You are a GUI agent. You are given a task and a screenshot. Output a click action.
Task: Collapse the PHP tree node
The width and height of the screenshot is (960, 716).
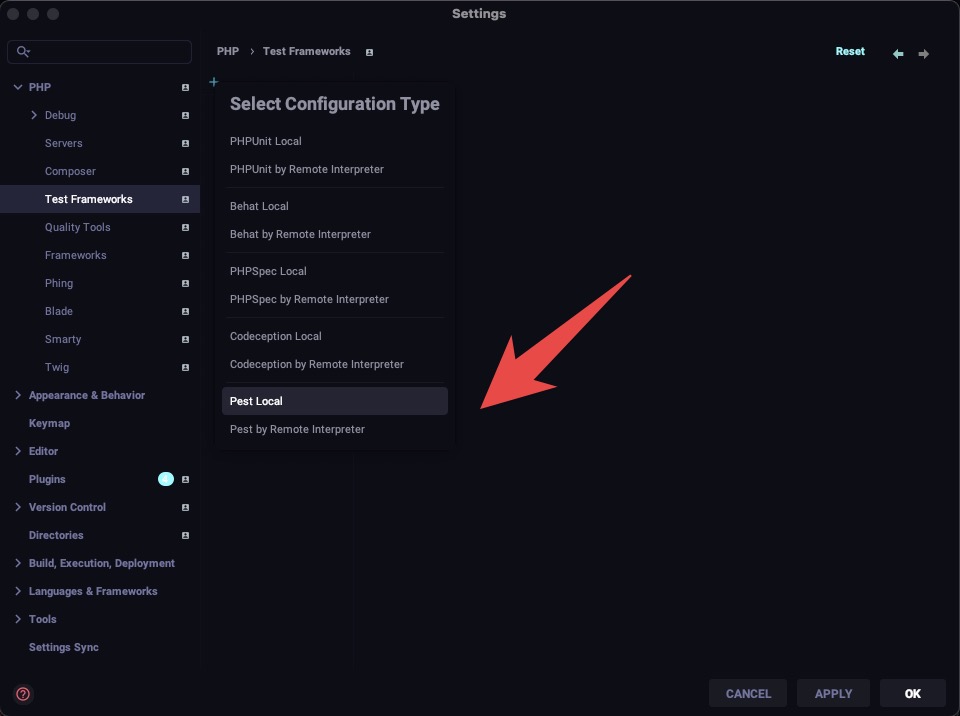(x=18, y=87)
